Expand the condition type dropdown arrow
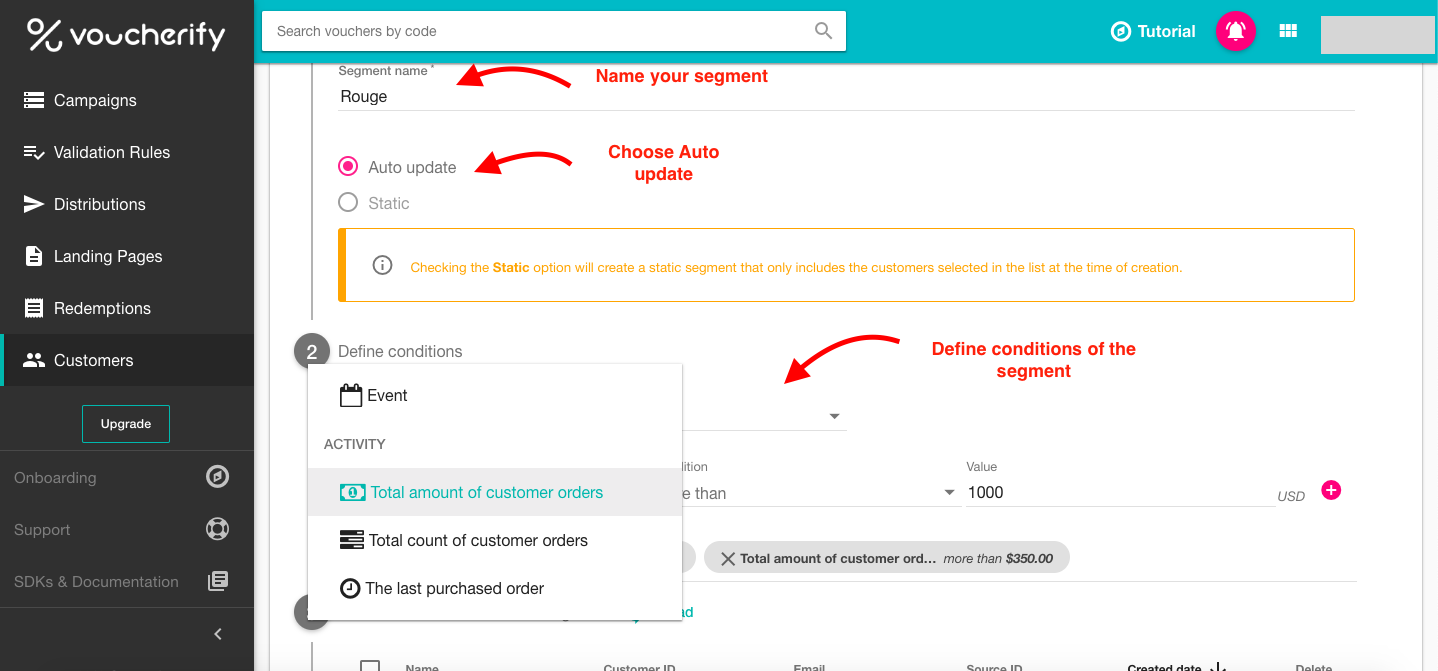The image size is (1438, 671). pos(834,417)
